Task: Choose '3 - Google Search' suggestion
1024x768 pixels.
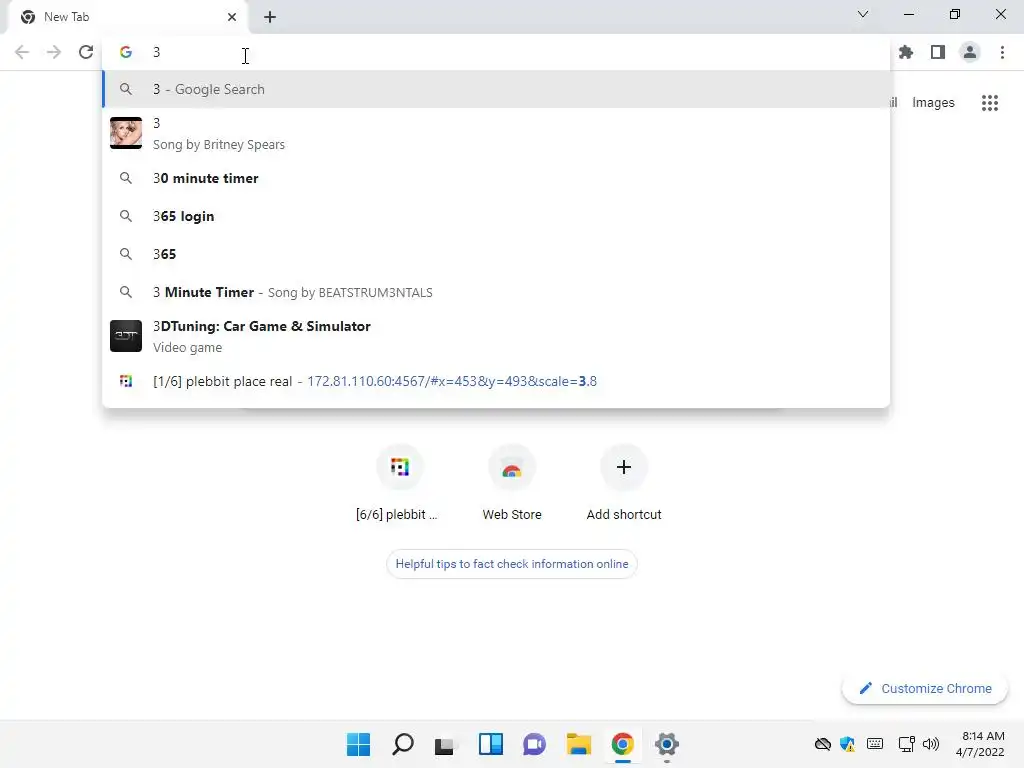Action: point(496,89)
